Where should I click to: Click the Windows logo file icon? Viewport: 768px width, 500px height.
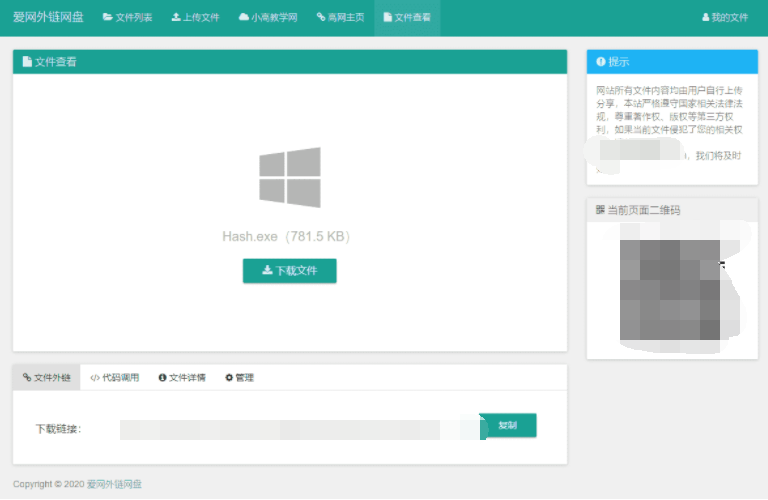[x=289, y=178]
